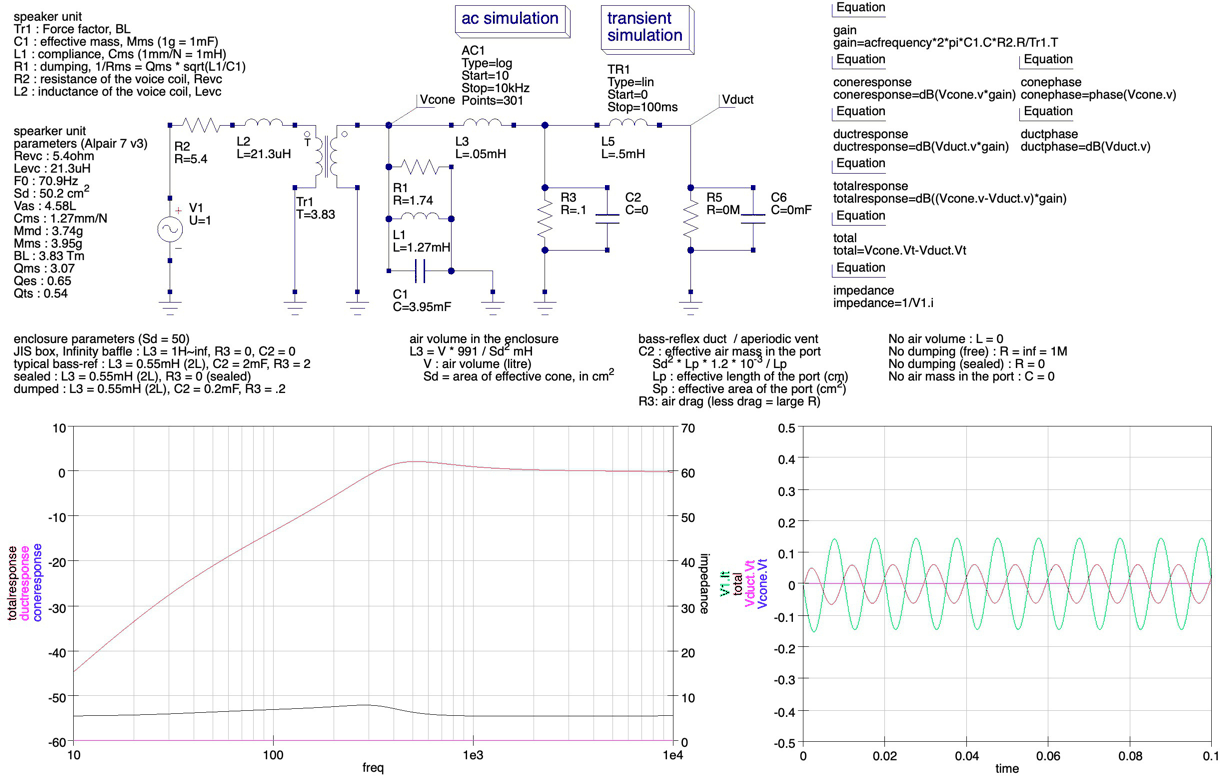Click the rotated "coneresponse" graph legend label

click(x=38, y=585)
